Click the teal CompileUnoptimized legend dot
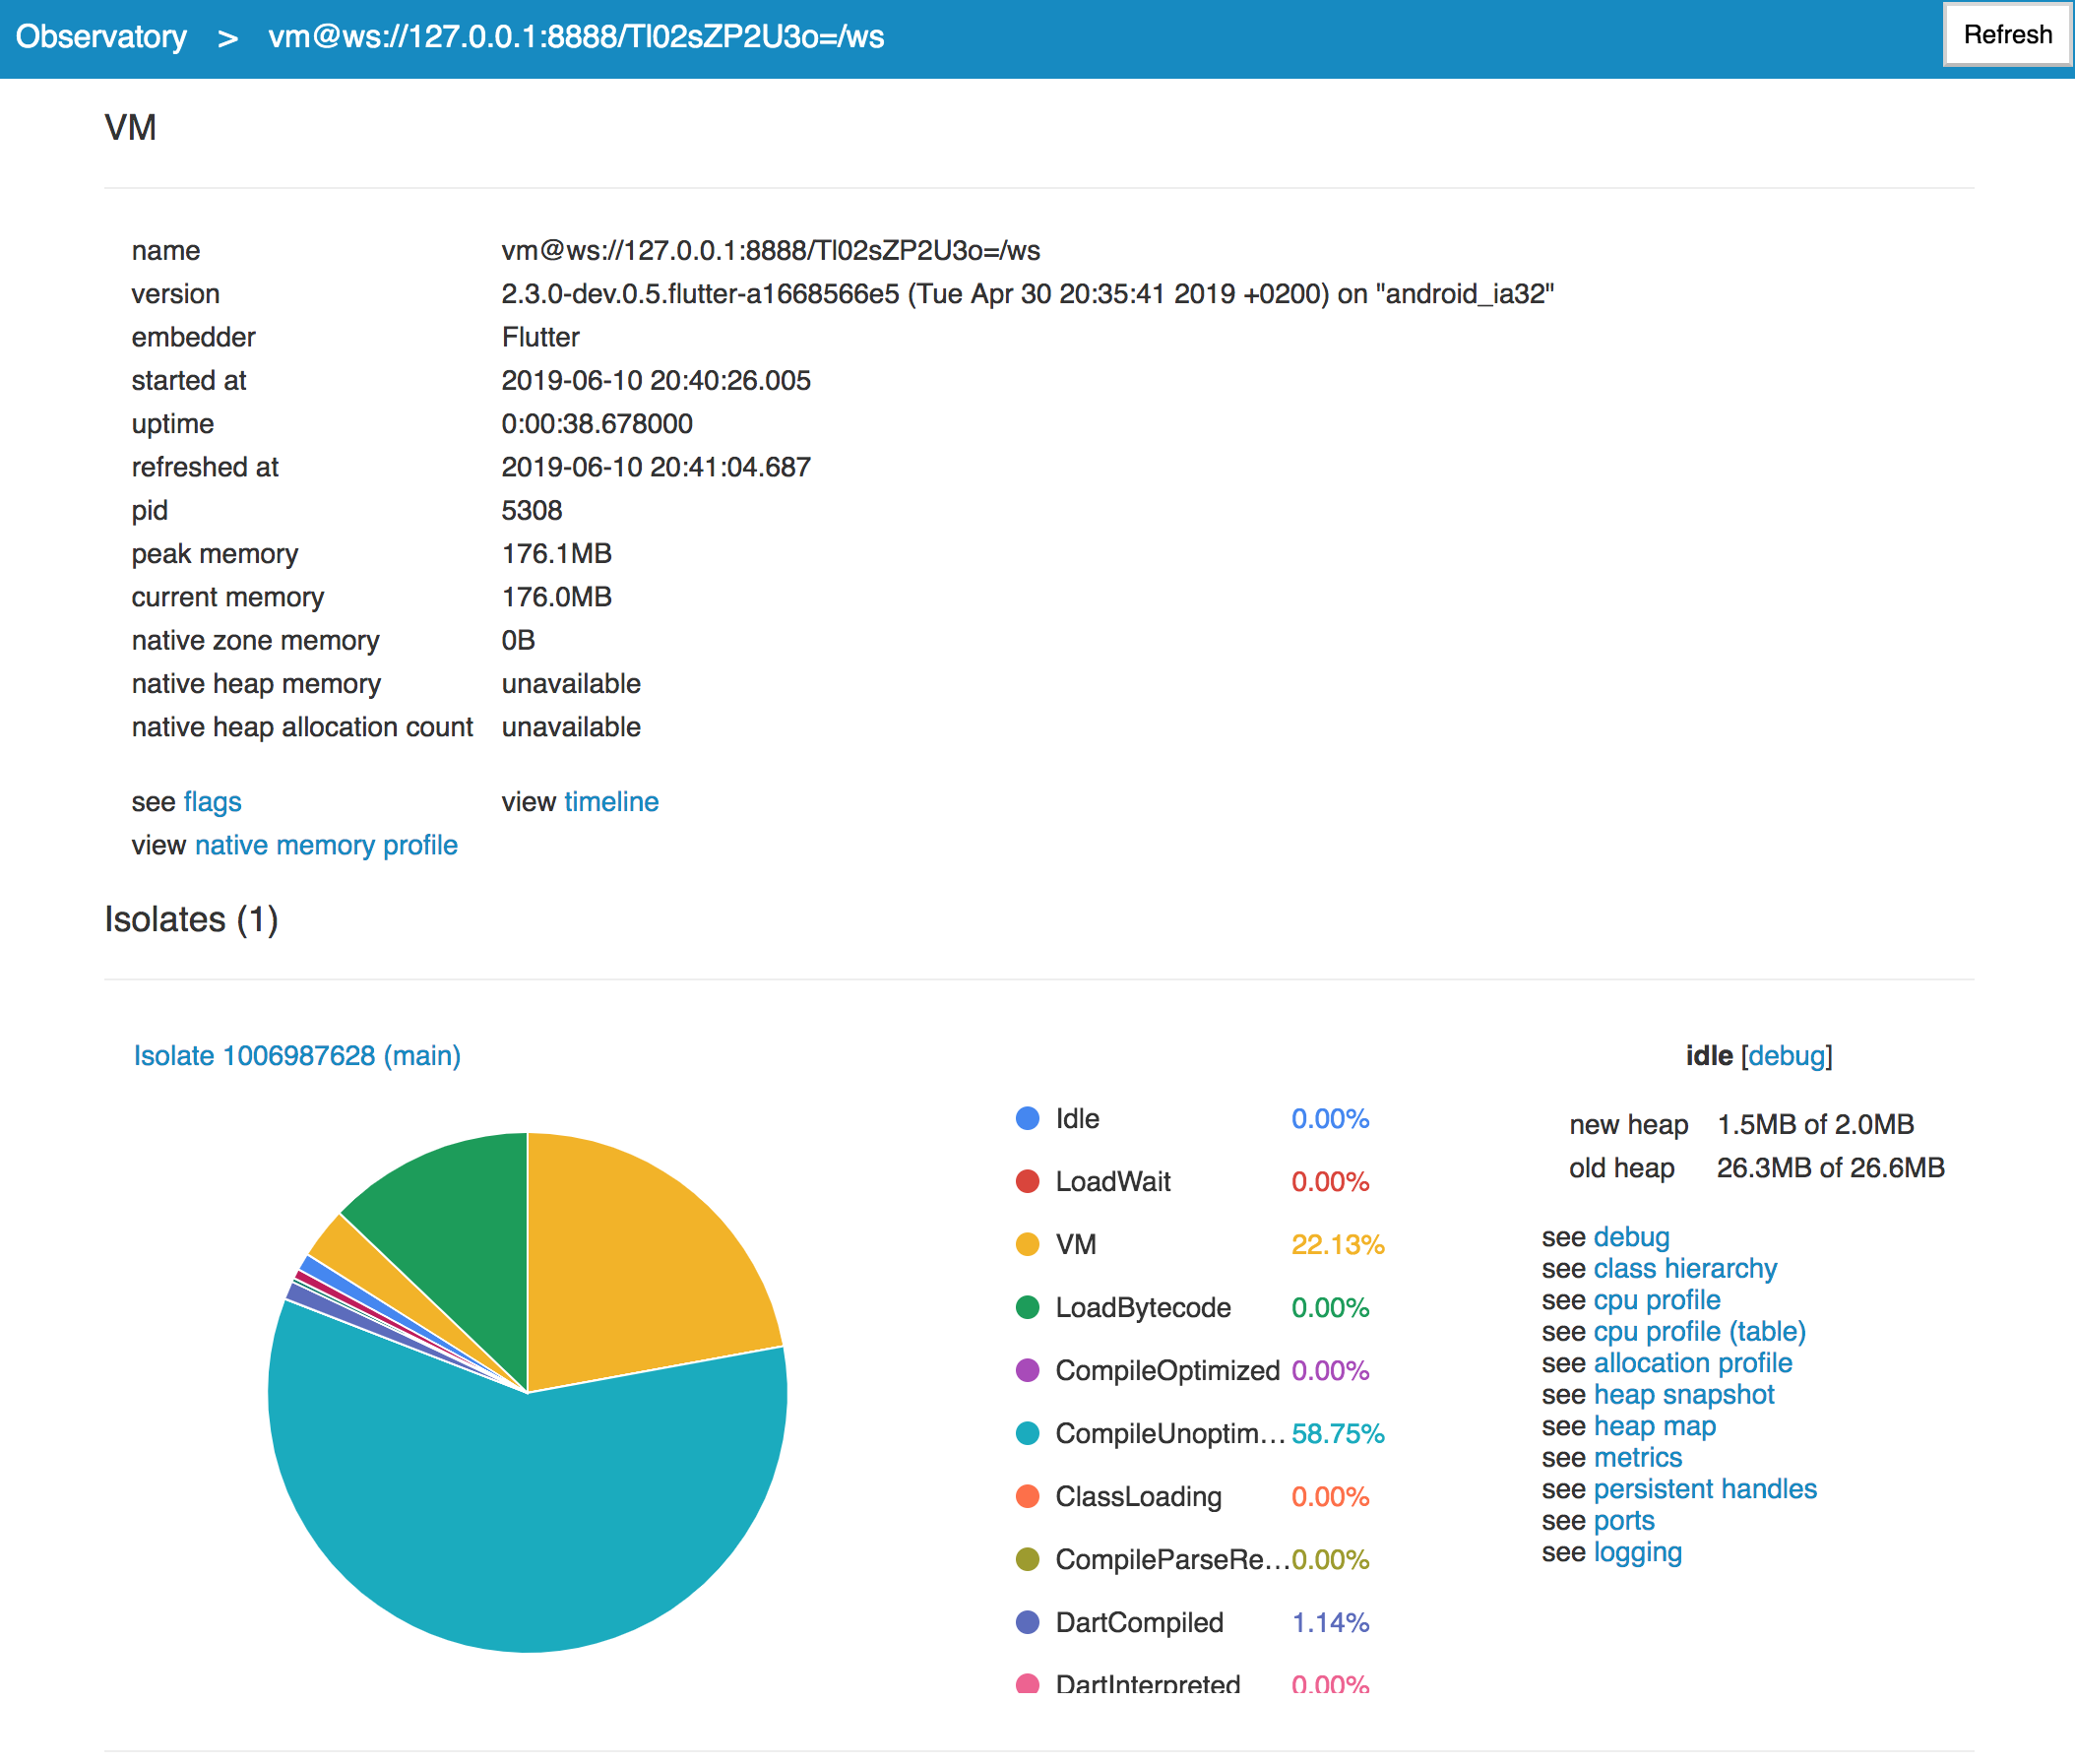 tap(1027, 1434)
